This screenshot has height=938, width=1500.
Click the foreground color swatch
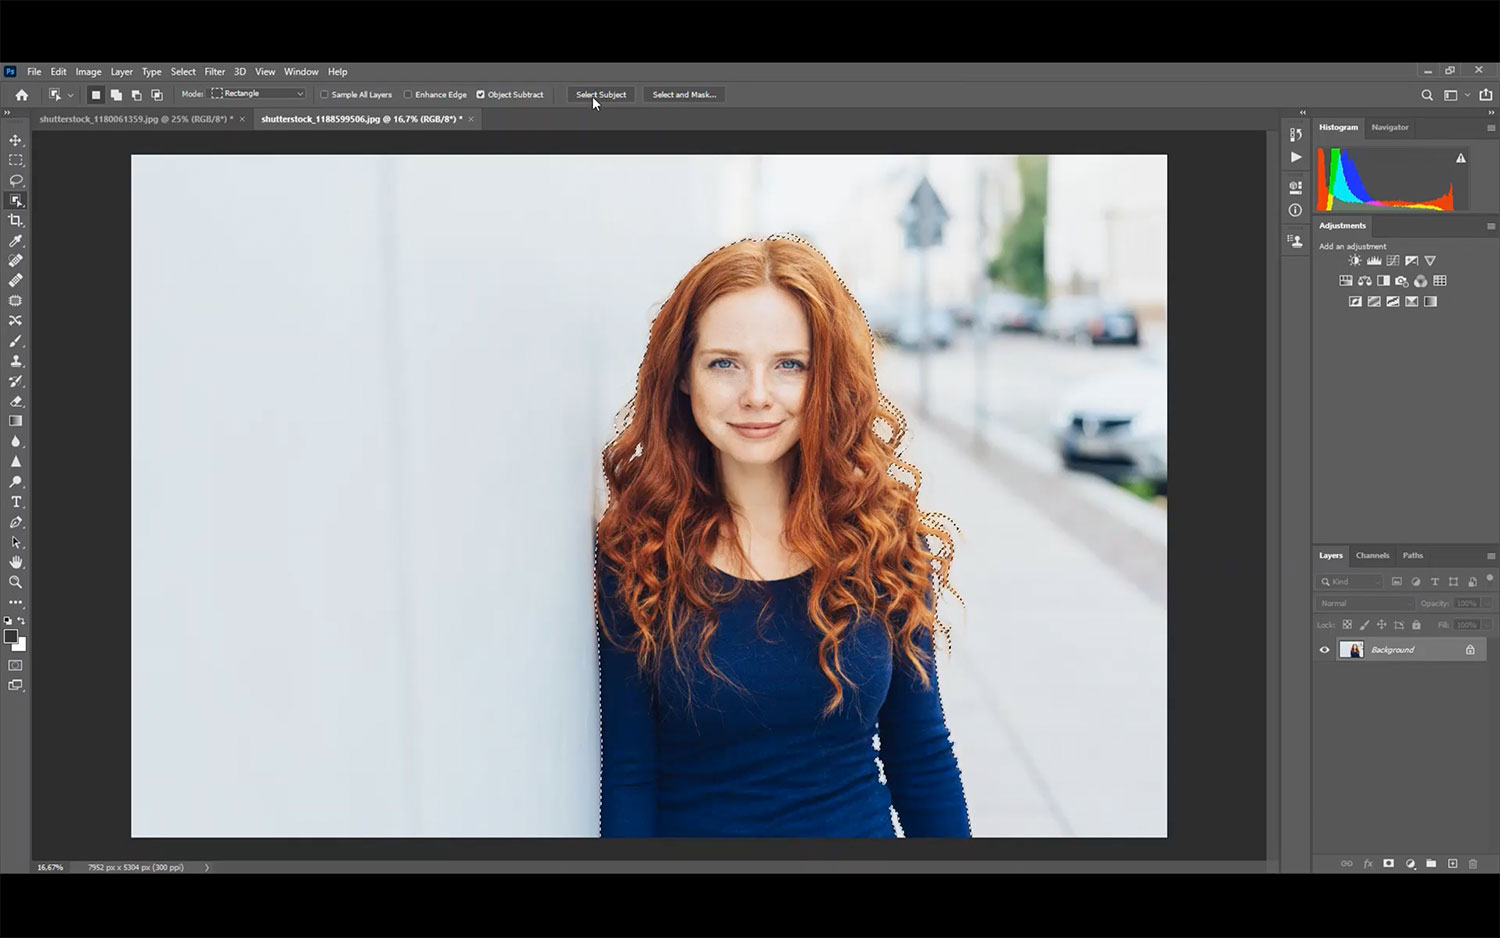[11, 637]
